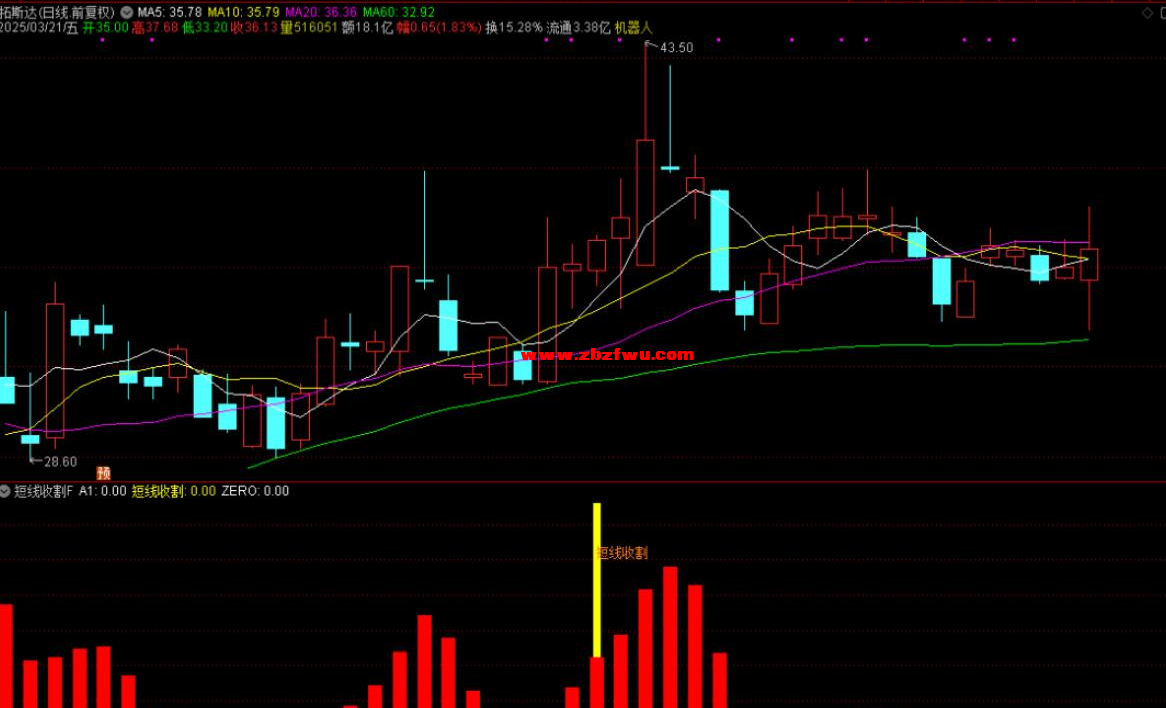
Task: Click the 28.60 low price annotation
Action: tap(60, 462)
